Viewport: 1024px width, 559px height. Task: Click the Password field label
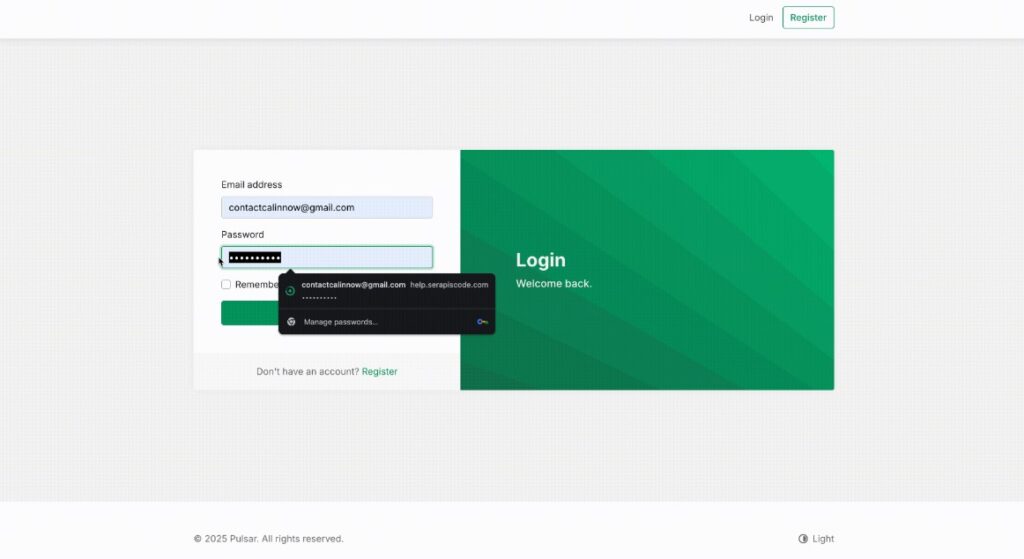[242, 235]
